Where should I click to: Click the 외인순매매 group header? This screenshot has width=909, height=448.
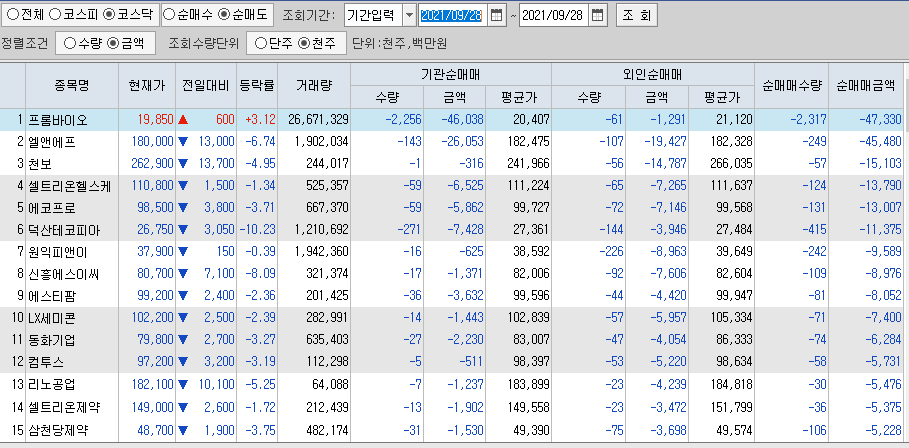pyautogui.click(x=652, y=74)
